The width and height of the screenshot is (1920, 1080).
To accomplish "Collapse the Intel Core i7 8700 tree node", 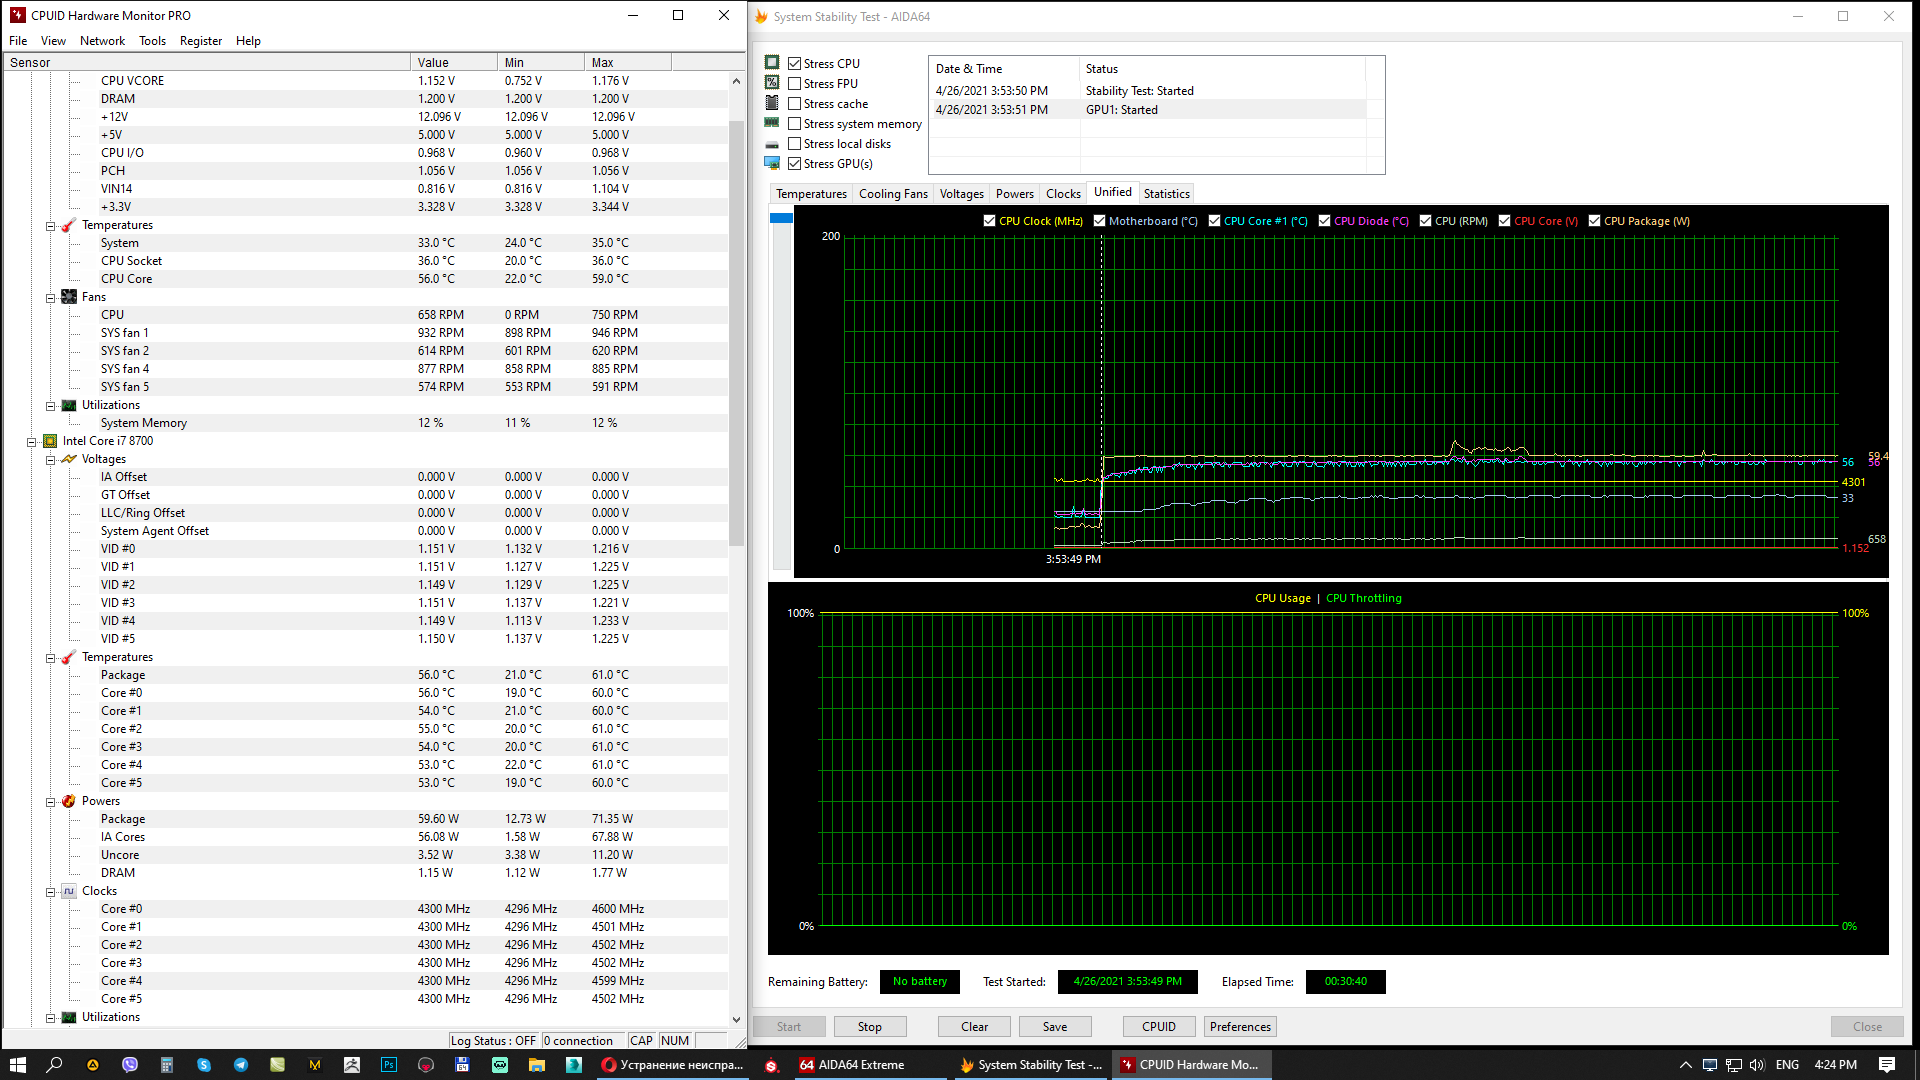I will click(x=31, y=441).
